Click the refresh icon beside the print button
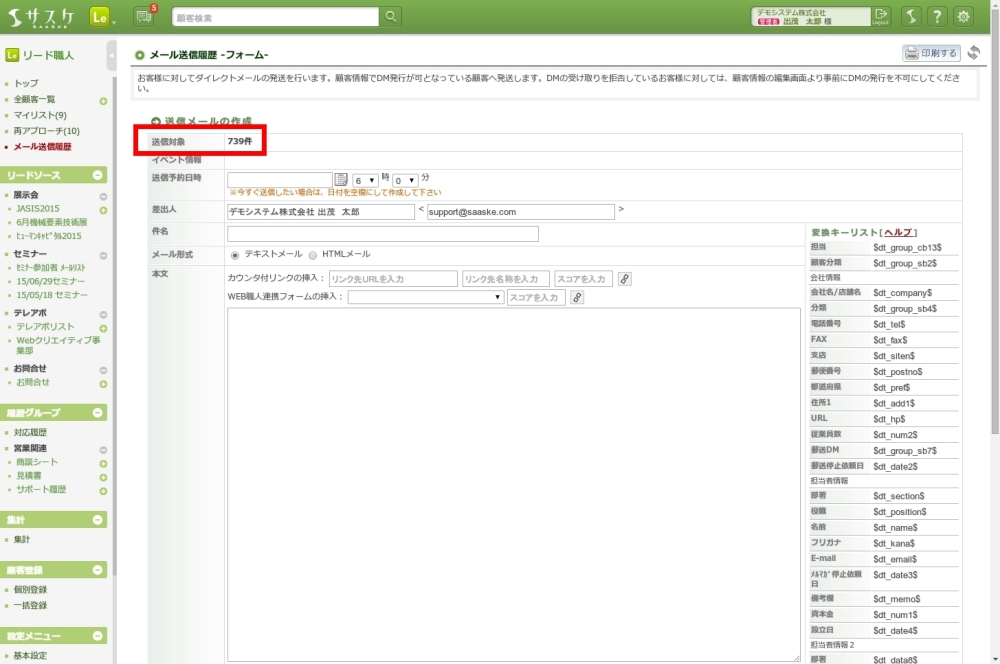The width and height of the screenshot is (1000, 664). coord(973,53)
